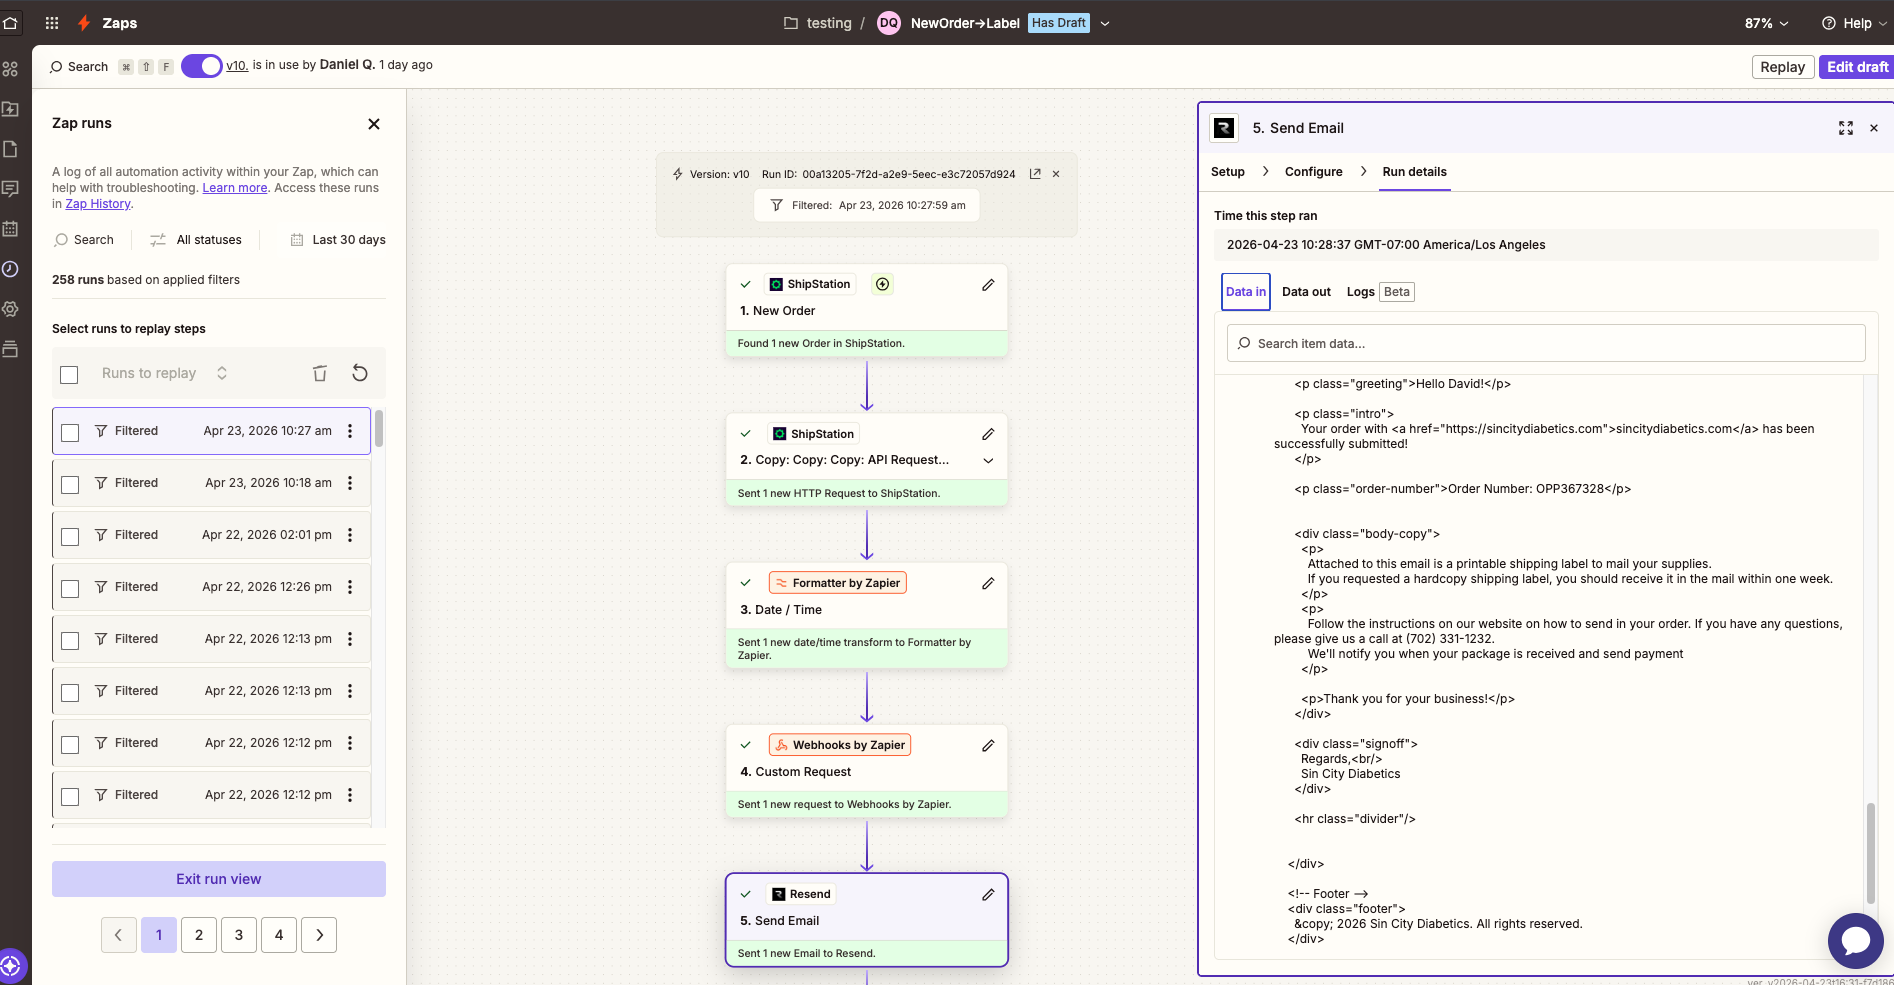The height and width of the screenshot is (985, 1894).
Task: Open the Has Draft dropdown chevron
Action: [x=1104, y=22]
